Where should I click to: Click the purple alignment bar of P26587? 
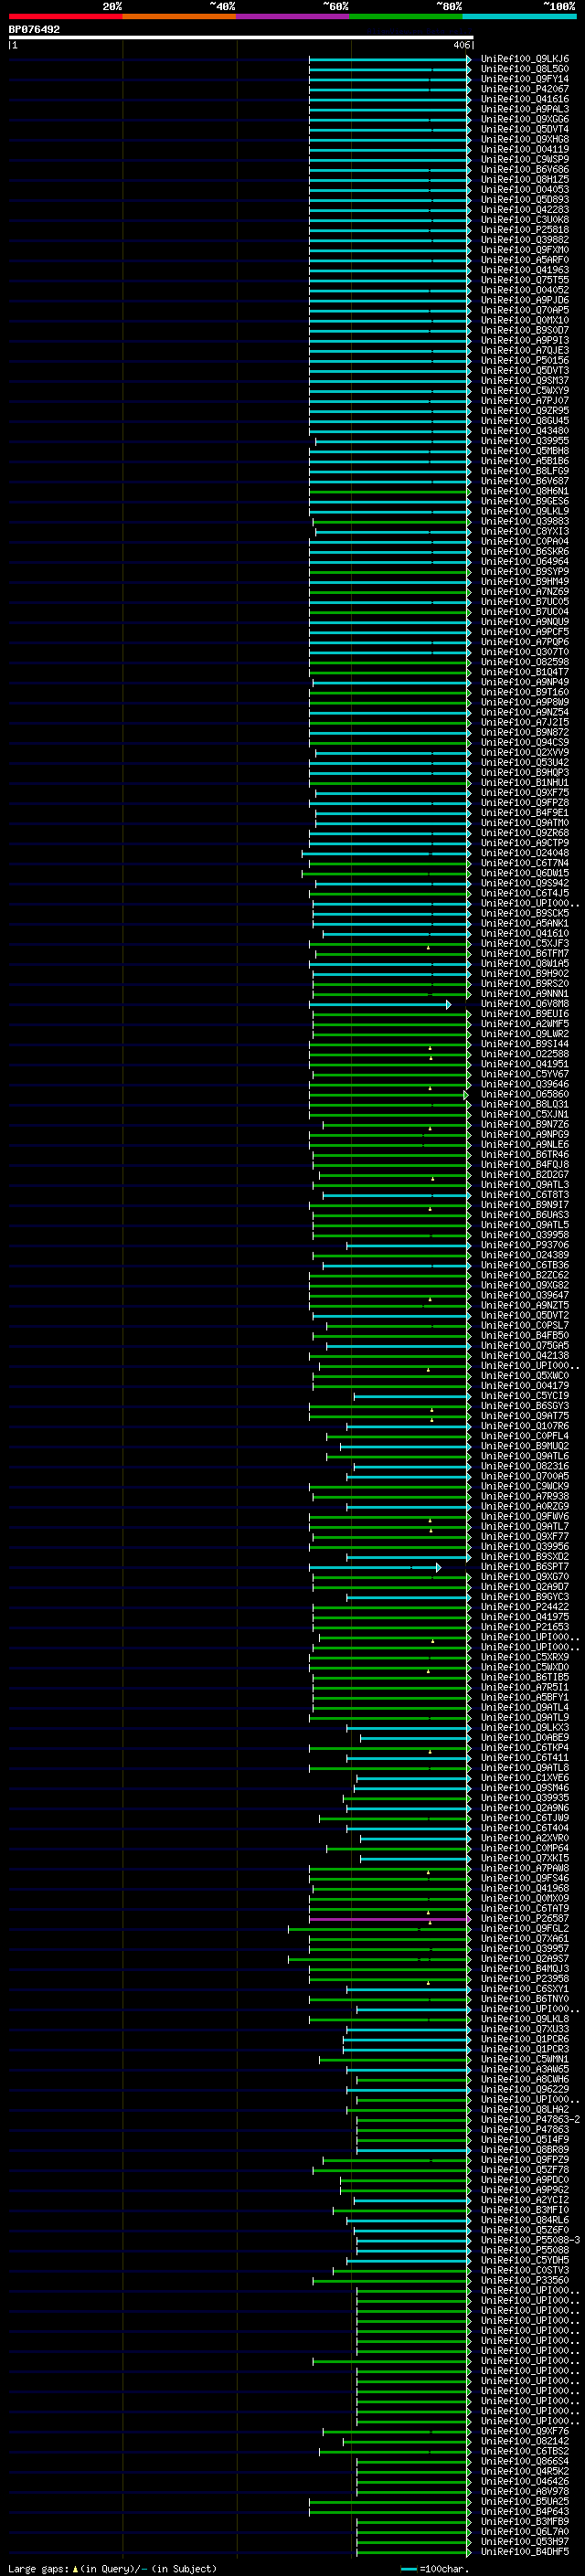pos(389,1919)
